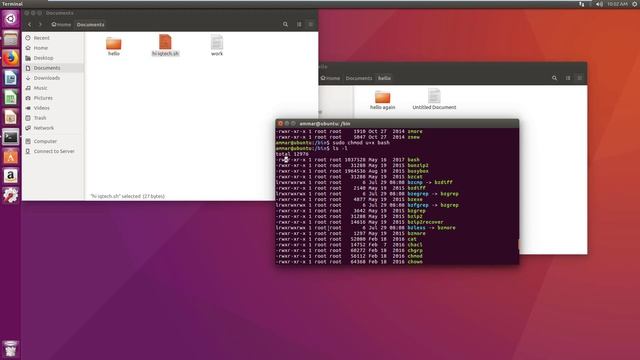Image resolution: width=640 pixels, height=360 pixels.
Task: Click the chmod entry in terminal listing
Action: click(415, 256)
